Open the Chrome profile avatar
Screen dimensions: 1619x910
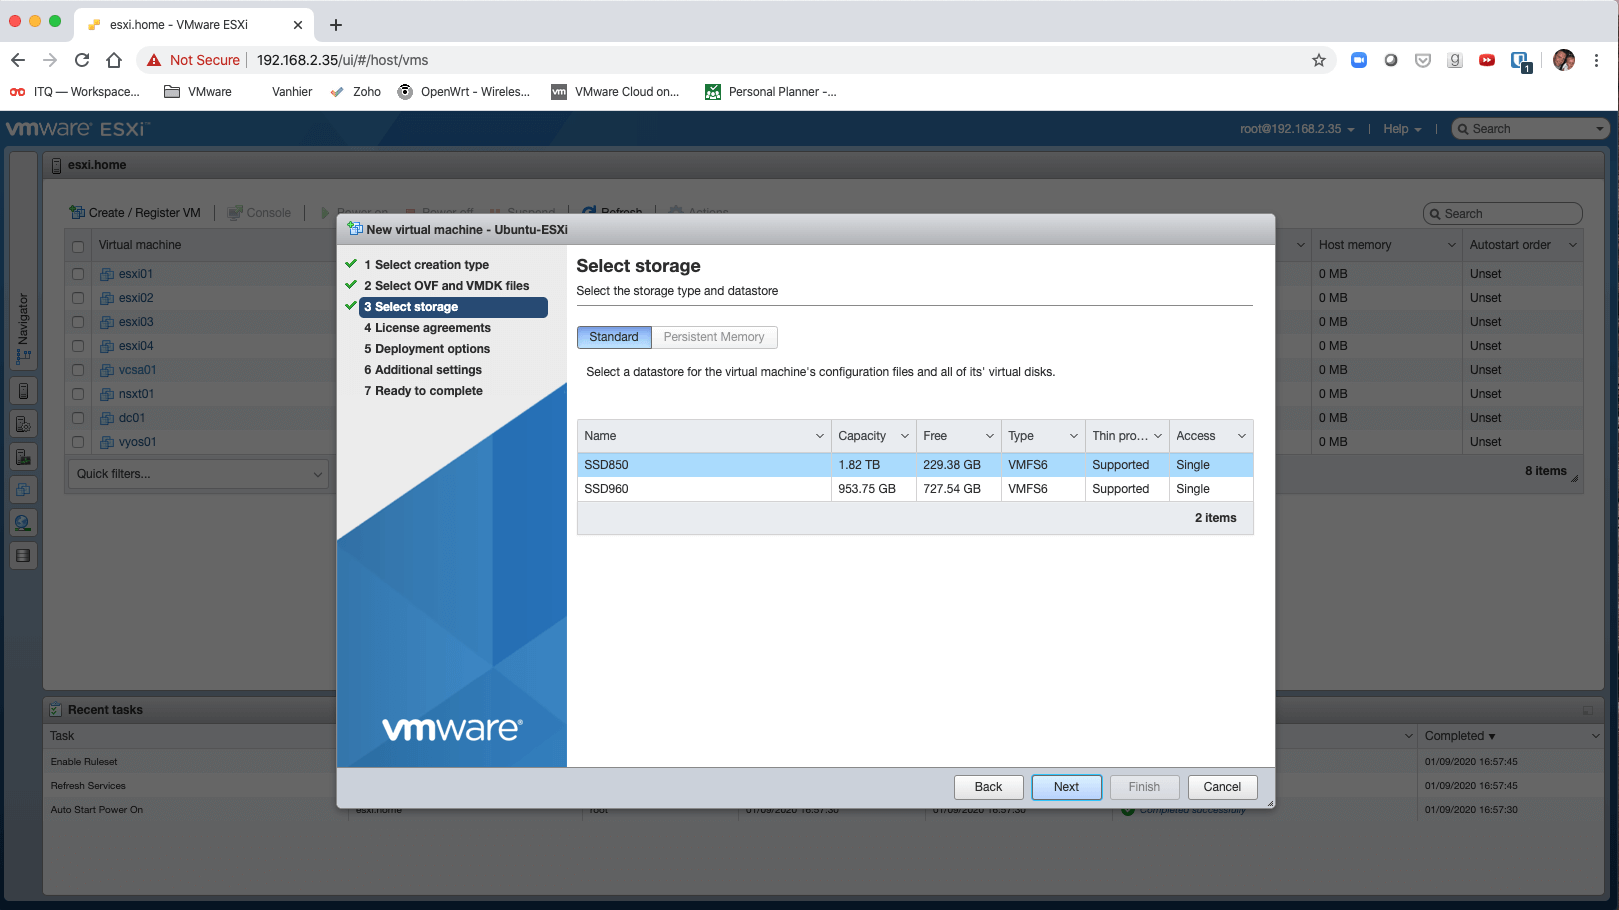coord(1564,60)
